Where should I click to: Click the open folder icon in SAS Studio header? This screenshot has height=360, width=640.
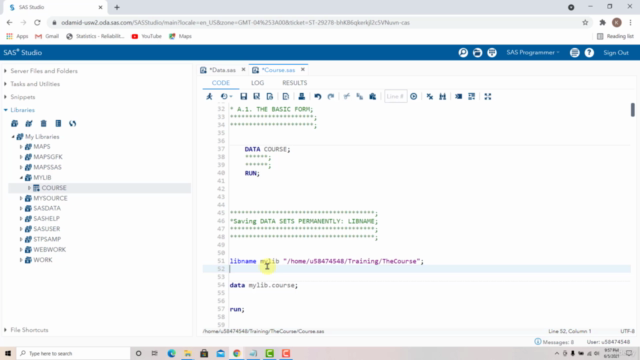(477, 53)
